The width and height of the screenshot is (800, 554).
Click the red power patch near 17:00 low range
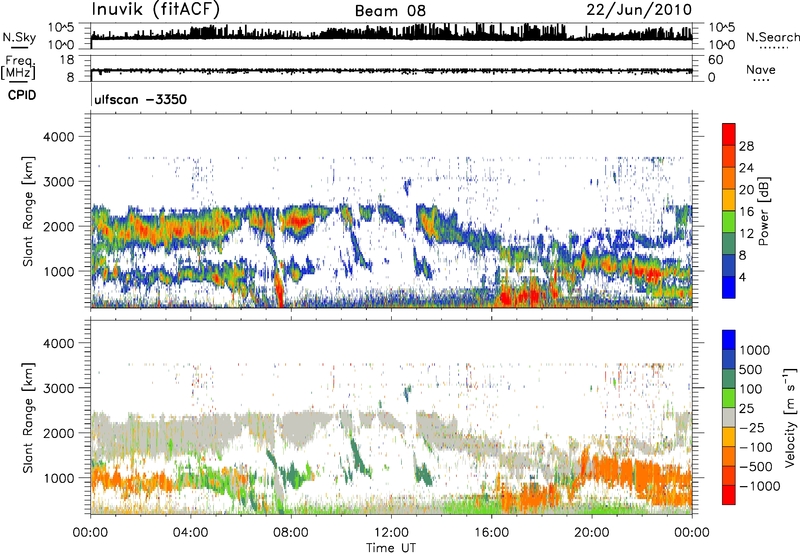(x=520, y=296)
